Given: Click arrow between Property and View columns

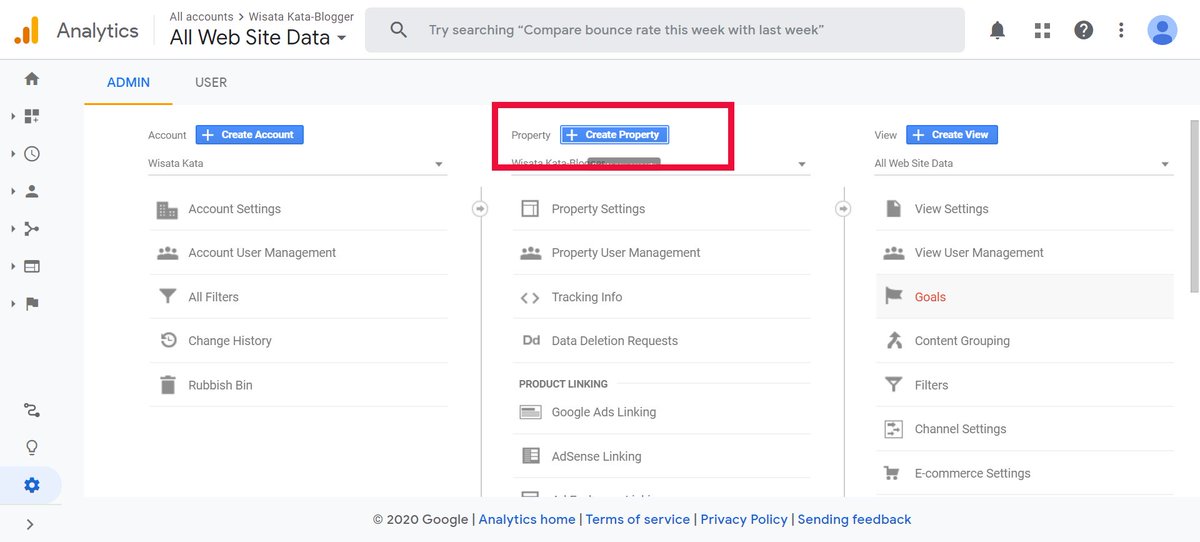Looking at the screenshot, I should [843, 209].
